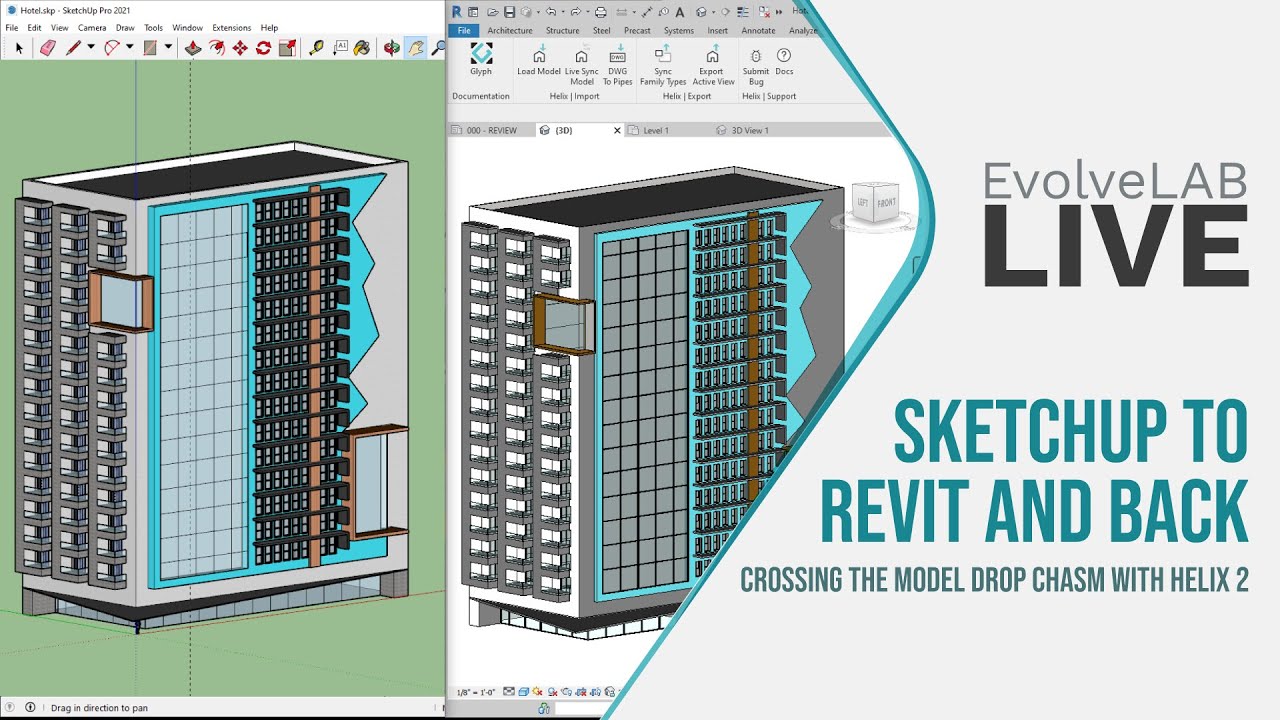Image resolution: width=1280 pixels, height=720 pixels.
Task: Open the Arc tool dropdown arrow
Action: click(129, 47)
